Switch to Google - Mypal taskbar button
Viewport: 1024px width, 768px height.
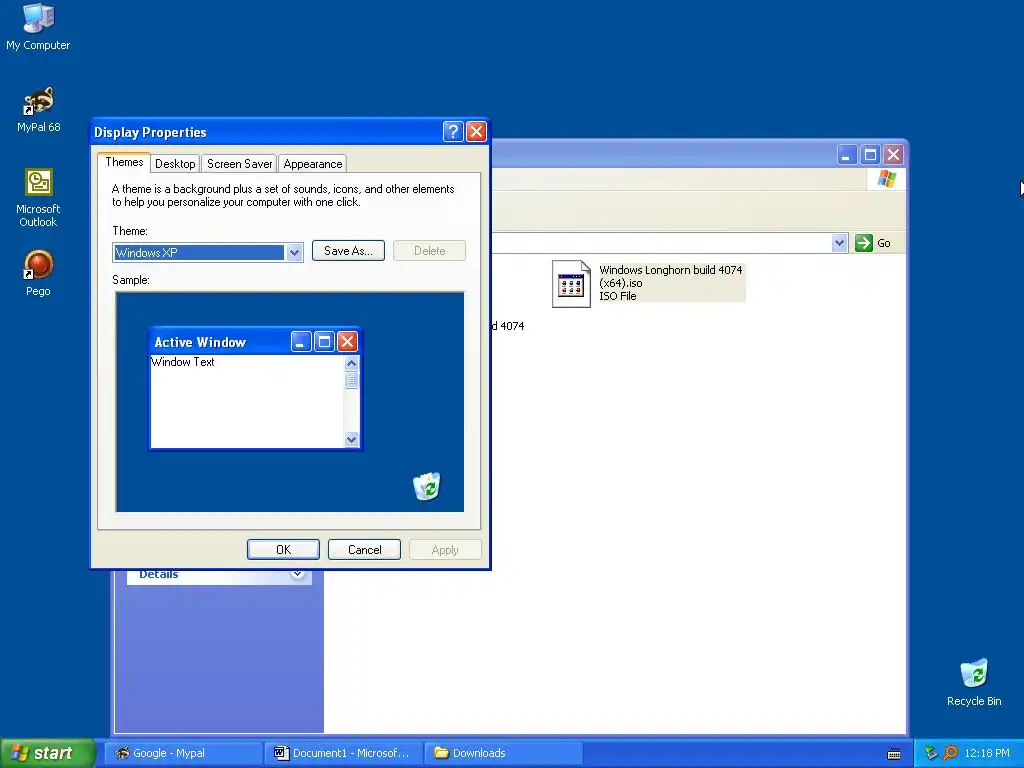coord(185,753)
